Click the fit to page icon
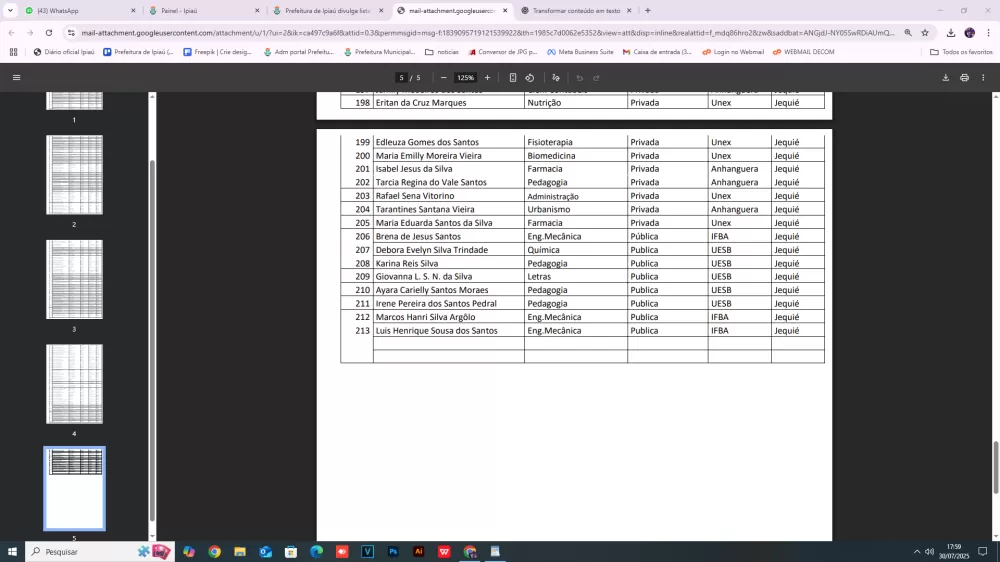 pyautogui.click(x=513, y=77)
